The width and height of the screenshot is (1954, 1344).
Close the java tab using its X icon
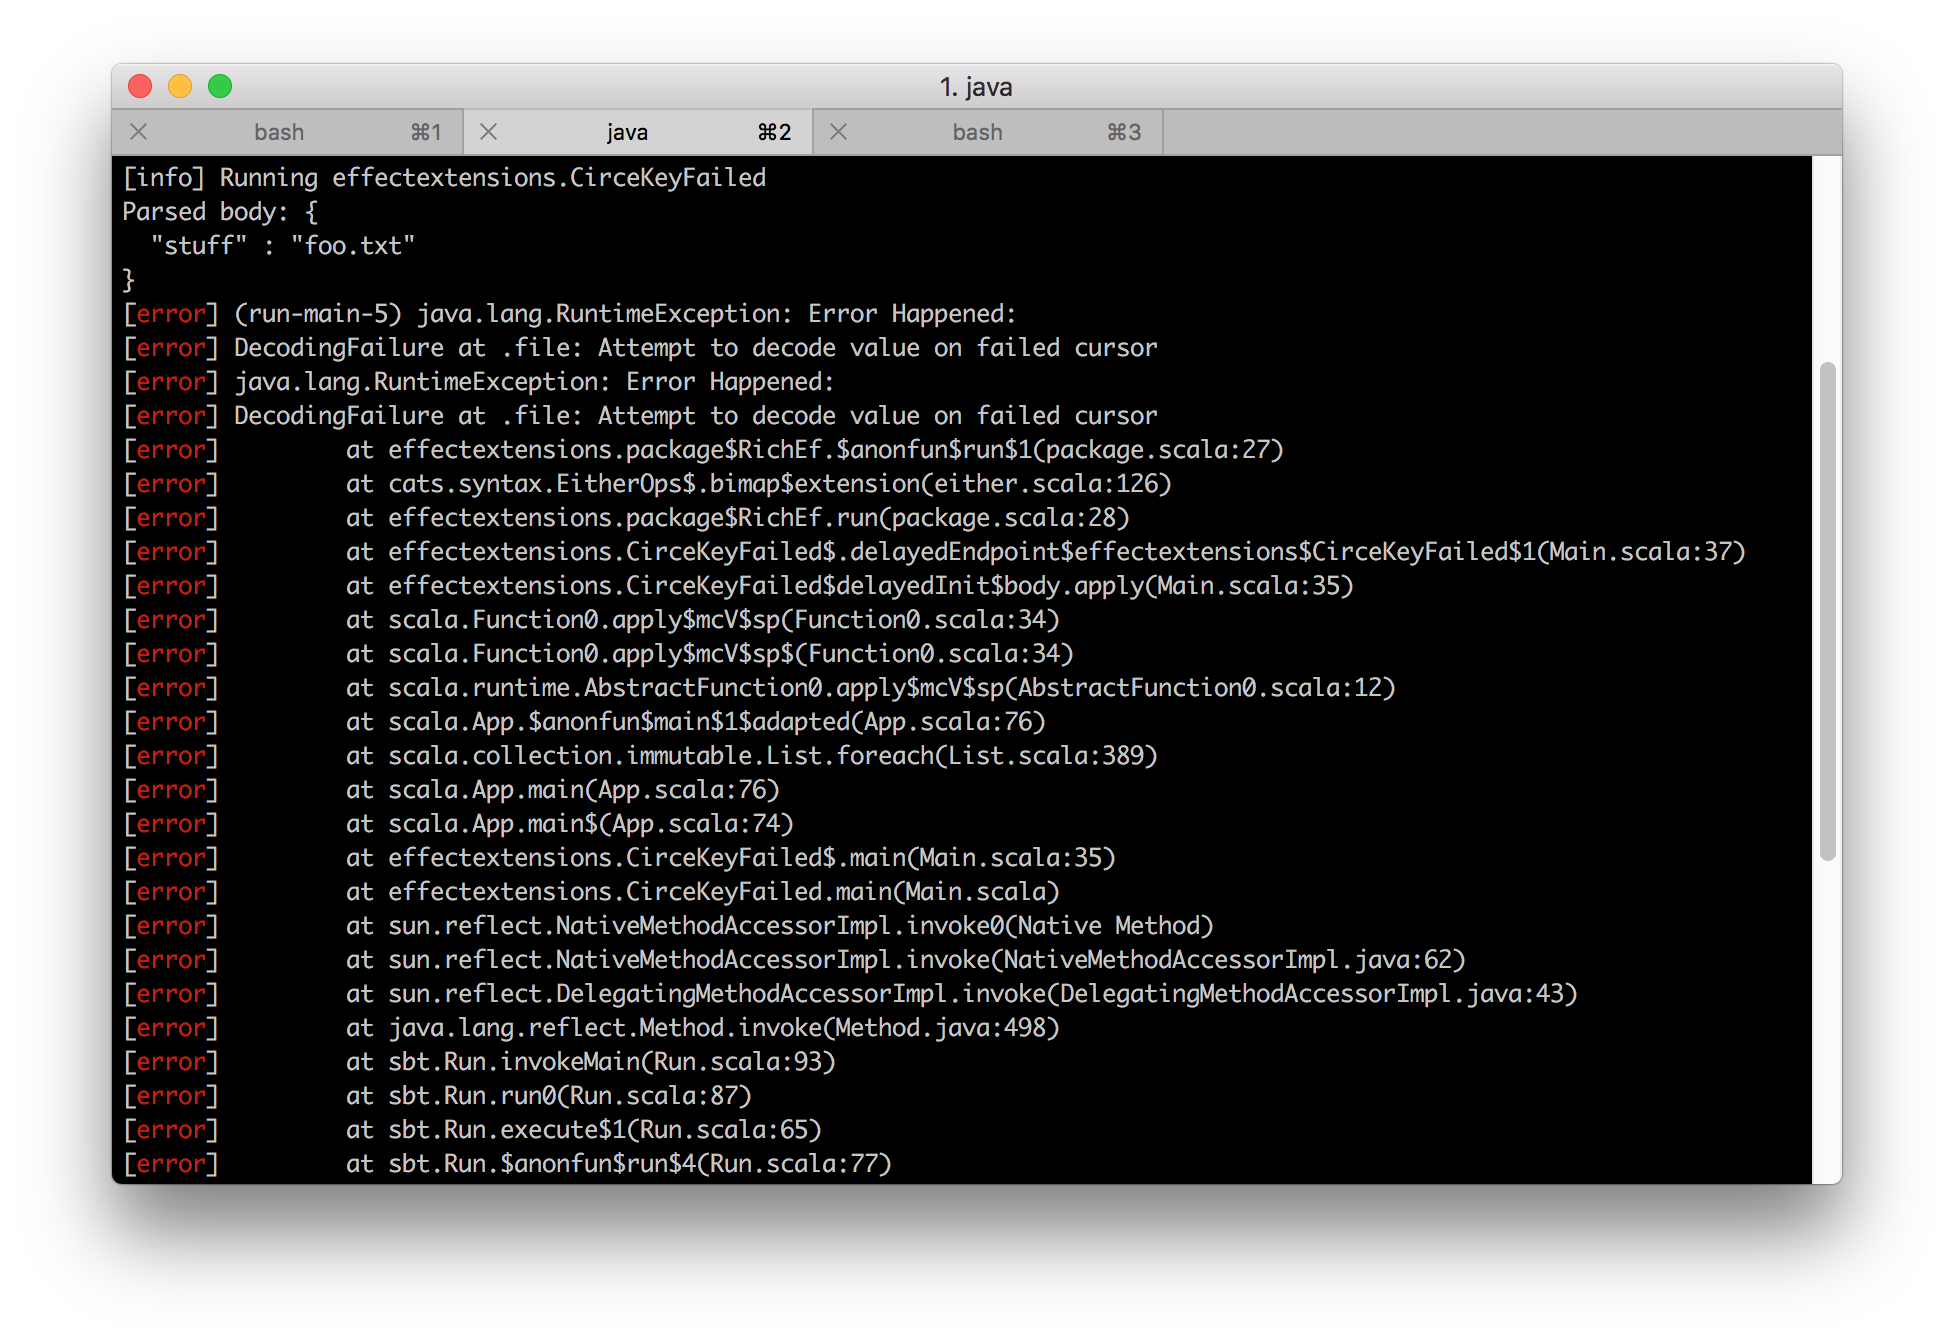coord(488,132)
